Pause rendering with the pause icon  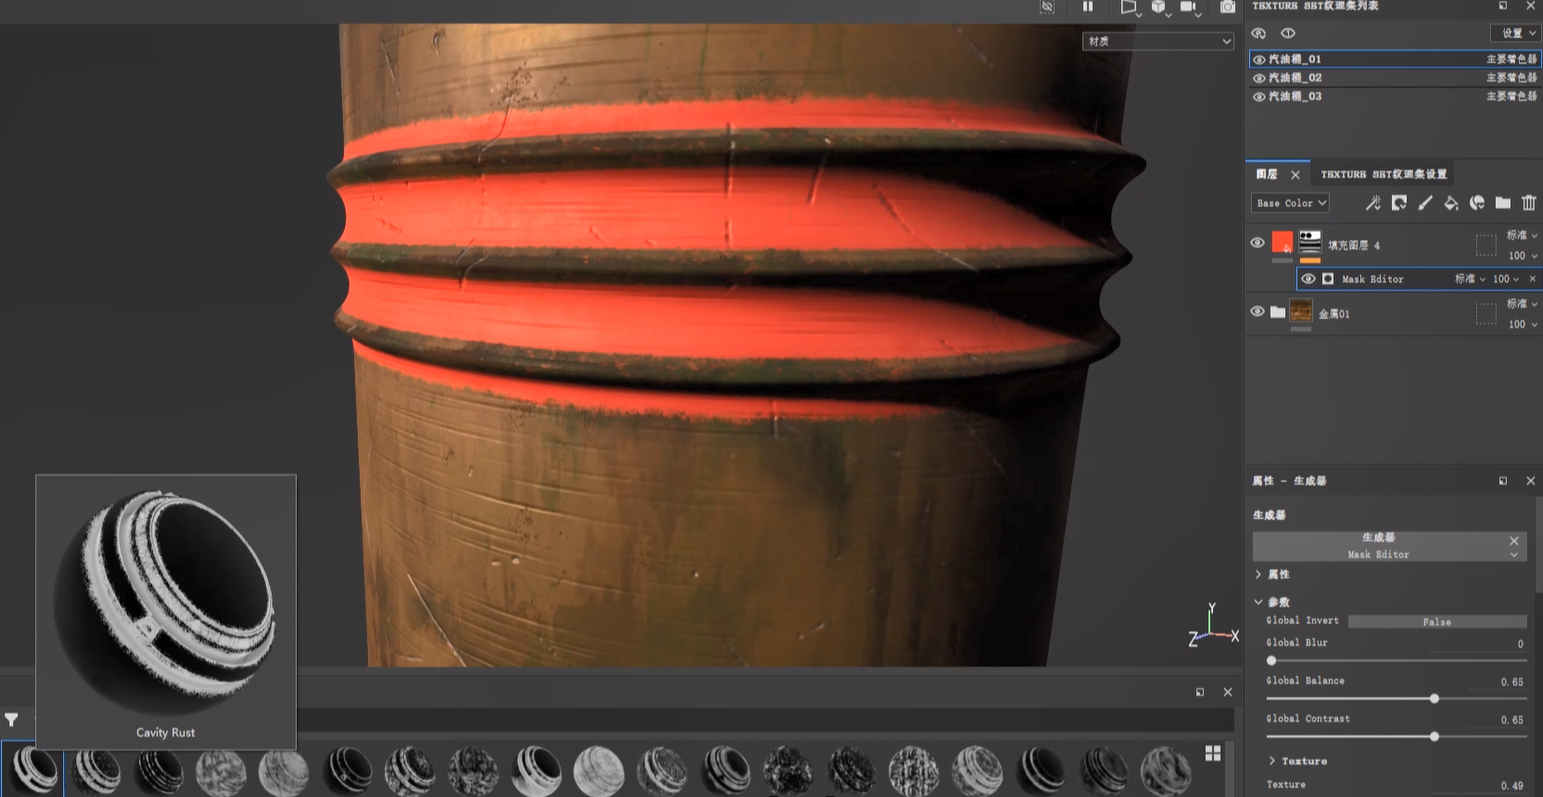[x=1088, y=7]
